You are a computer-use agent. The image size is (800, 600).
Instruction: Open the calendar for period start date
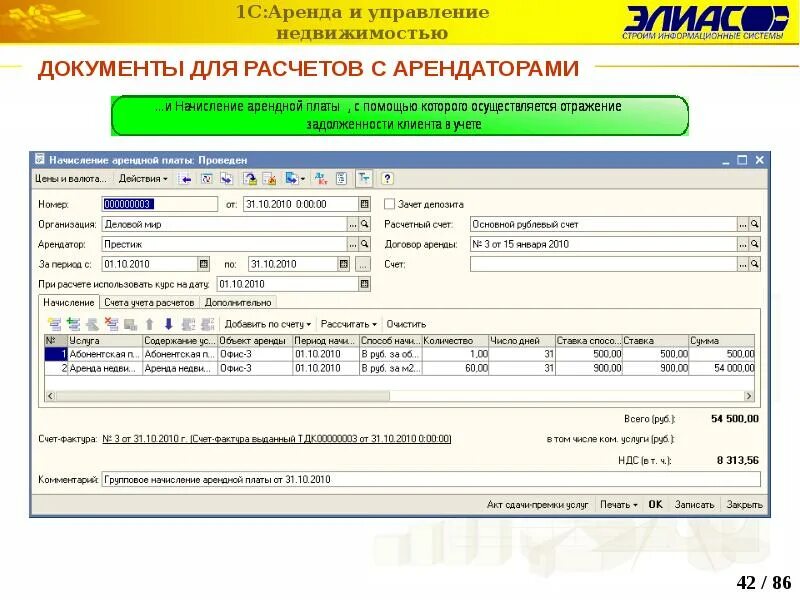coord(204,264)
